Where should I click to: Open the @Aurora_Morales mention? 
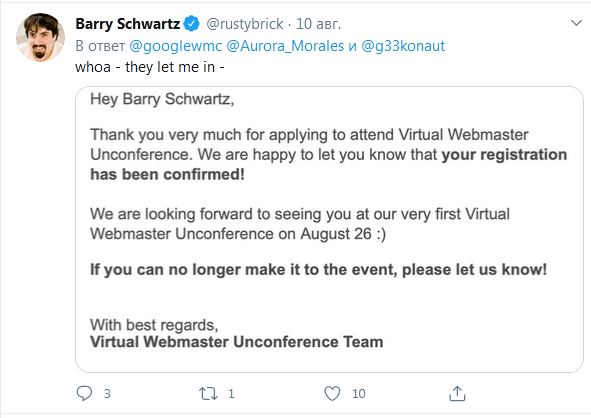(285, 46)
